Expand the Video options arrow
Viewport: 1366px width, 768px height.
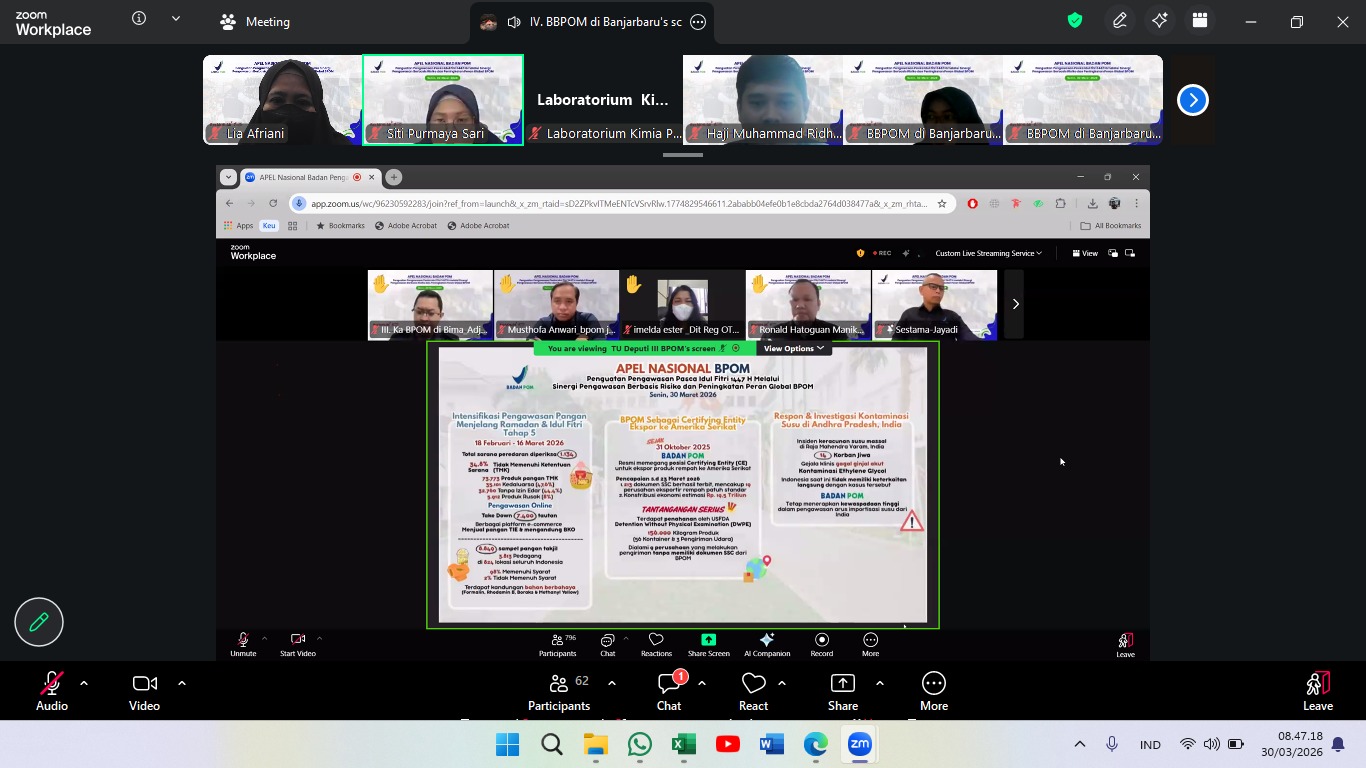[x=182, y=683]
